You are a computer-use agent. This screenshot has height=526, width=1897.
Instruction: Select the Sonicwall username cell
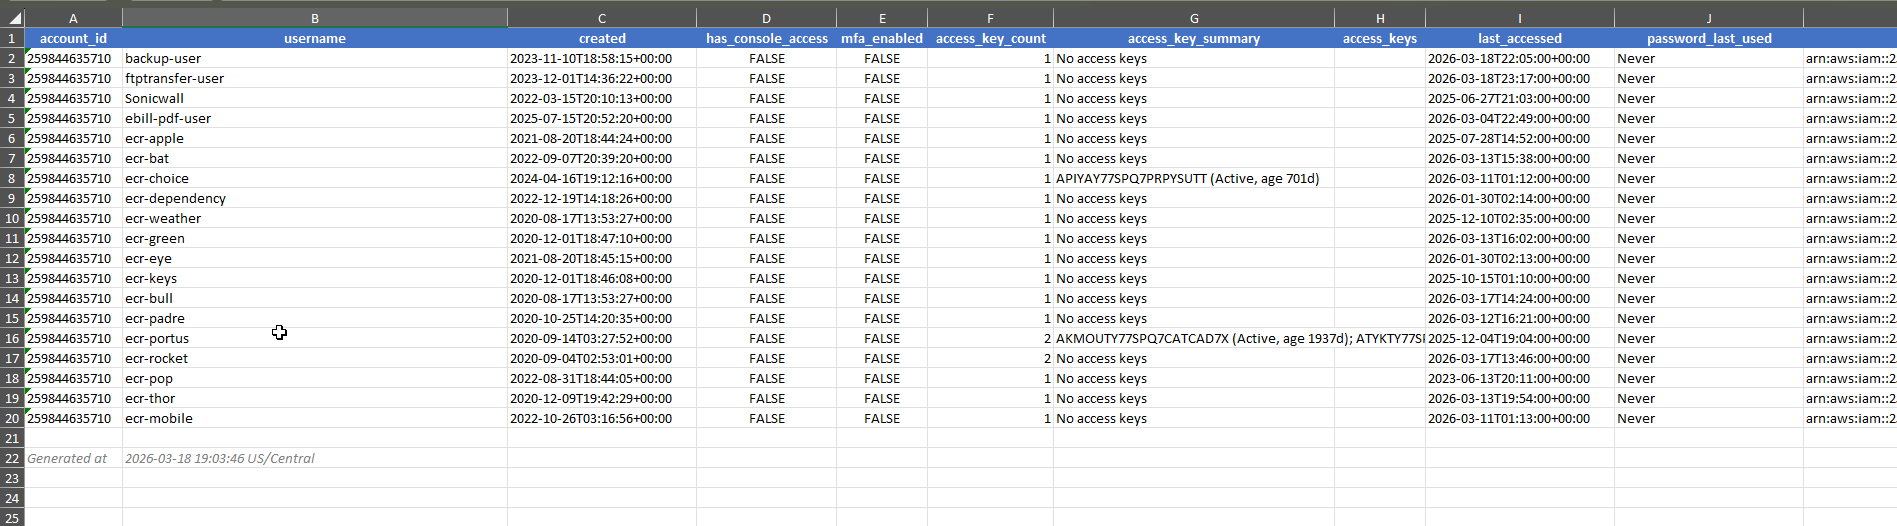point(315,98)
